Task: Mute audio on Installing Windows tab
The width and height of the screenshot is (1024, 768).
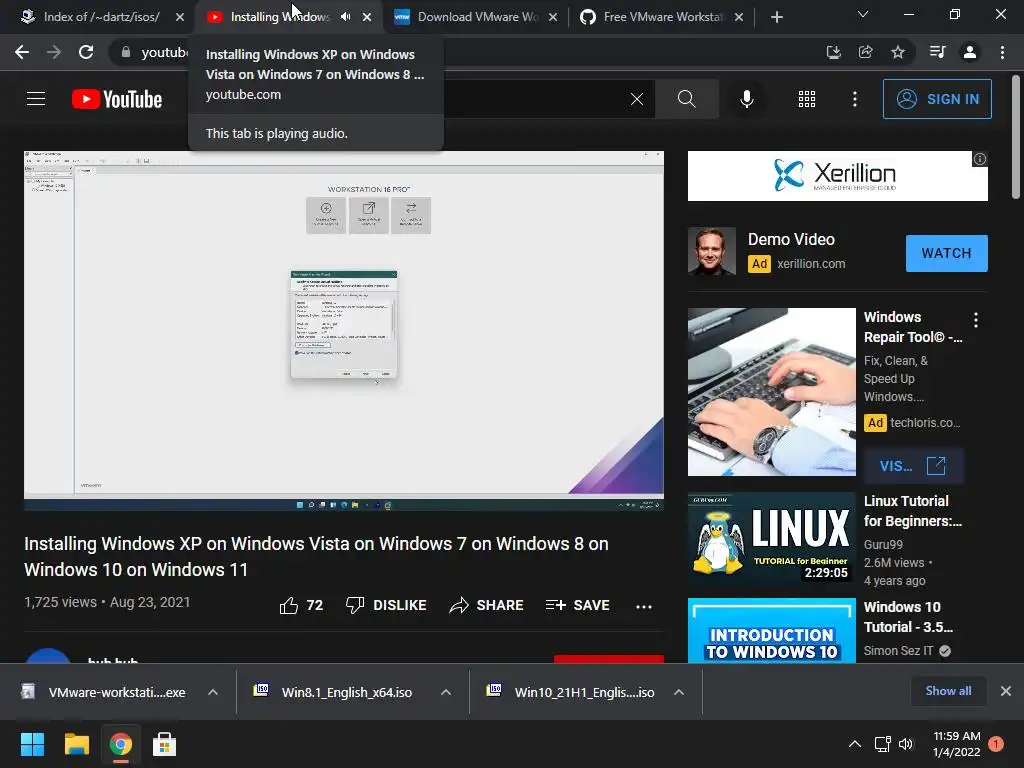Action: 346,17
